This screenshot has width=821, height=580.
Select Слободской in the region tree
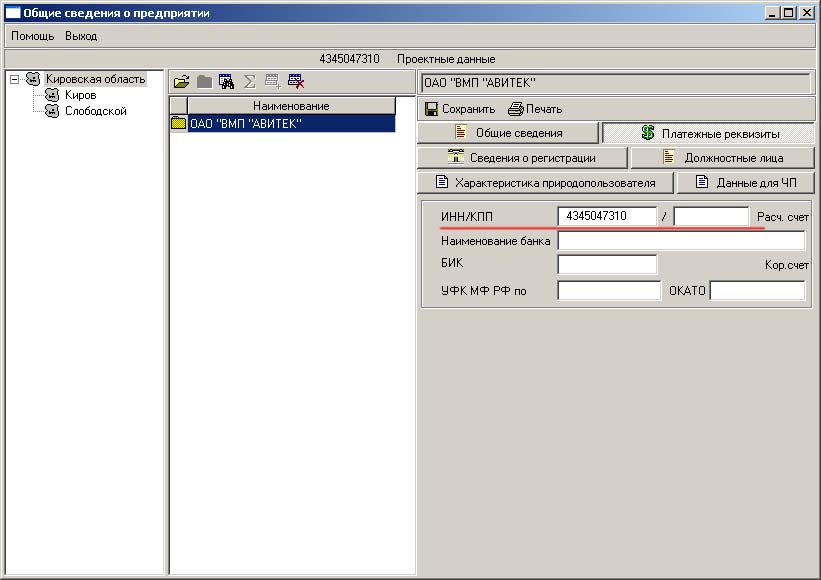[95, 111]
